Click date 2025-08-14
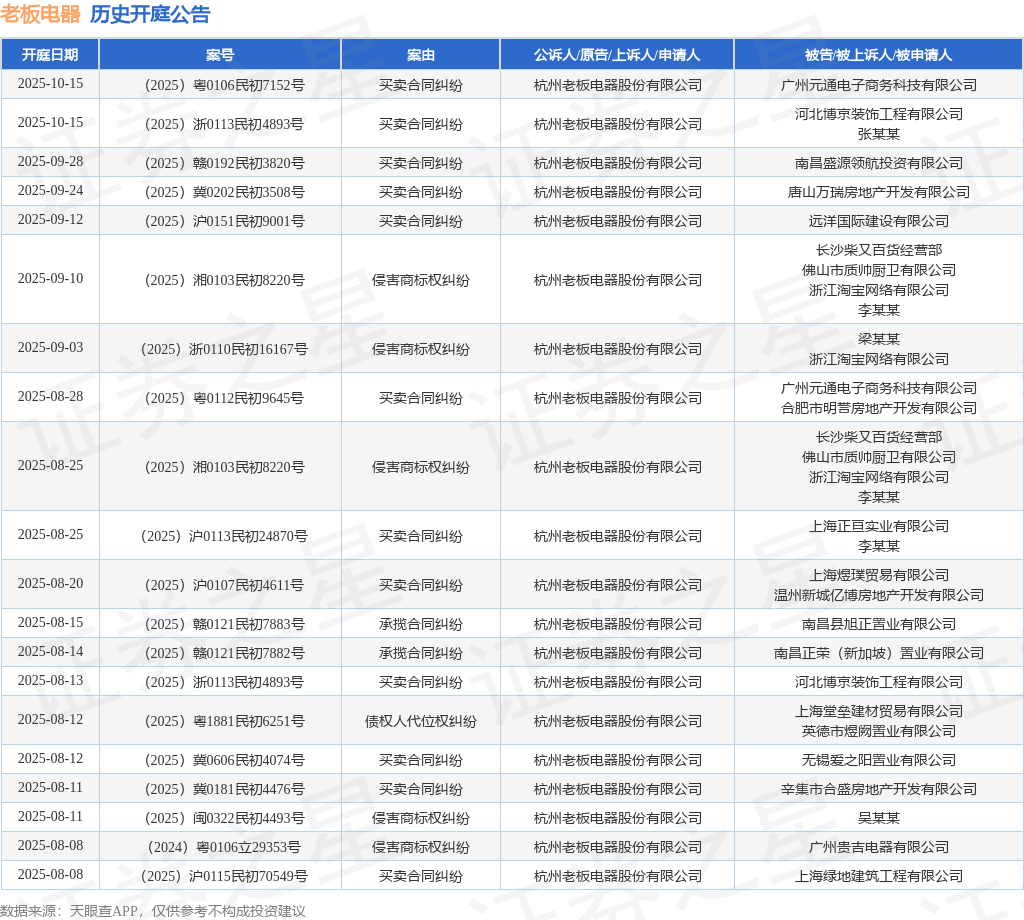Screen dimensions: 1024x920 pos(50,651)
